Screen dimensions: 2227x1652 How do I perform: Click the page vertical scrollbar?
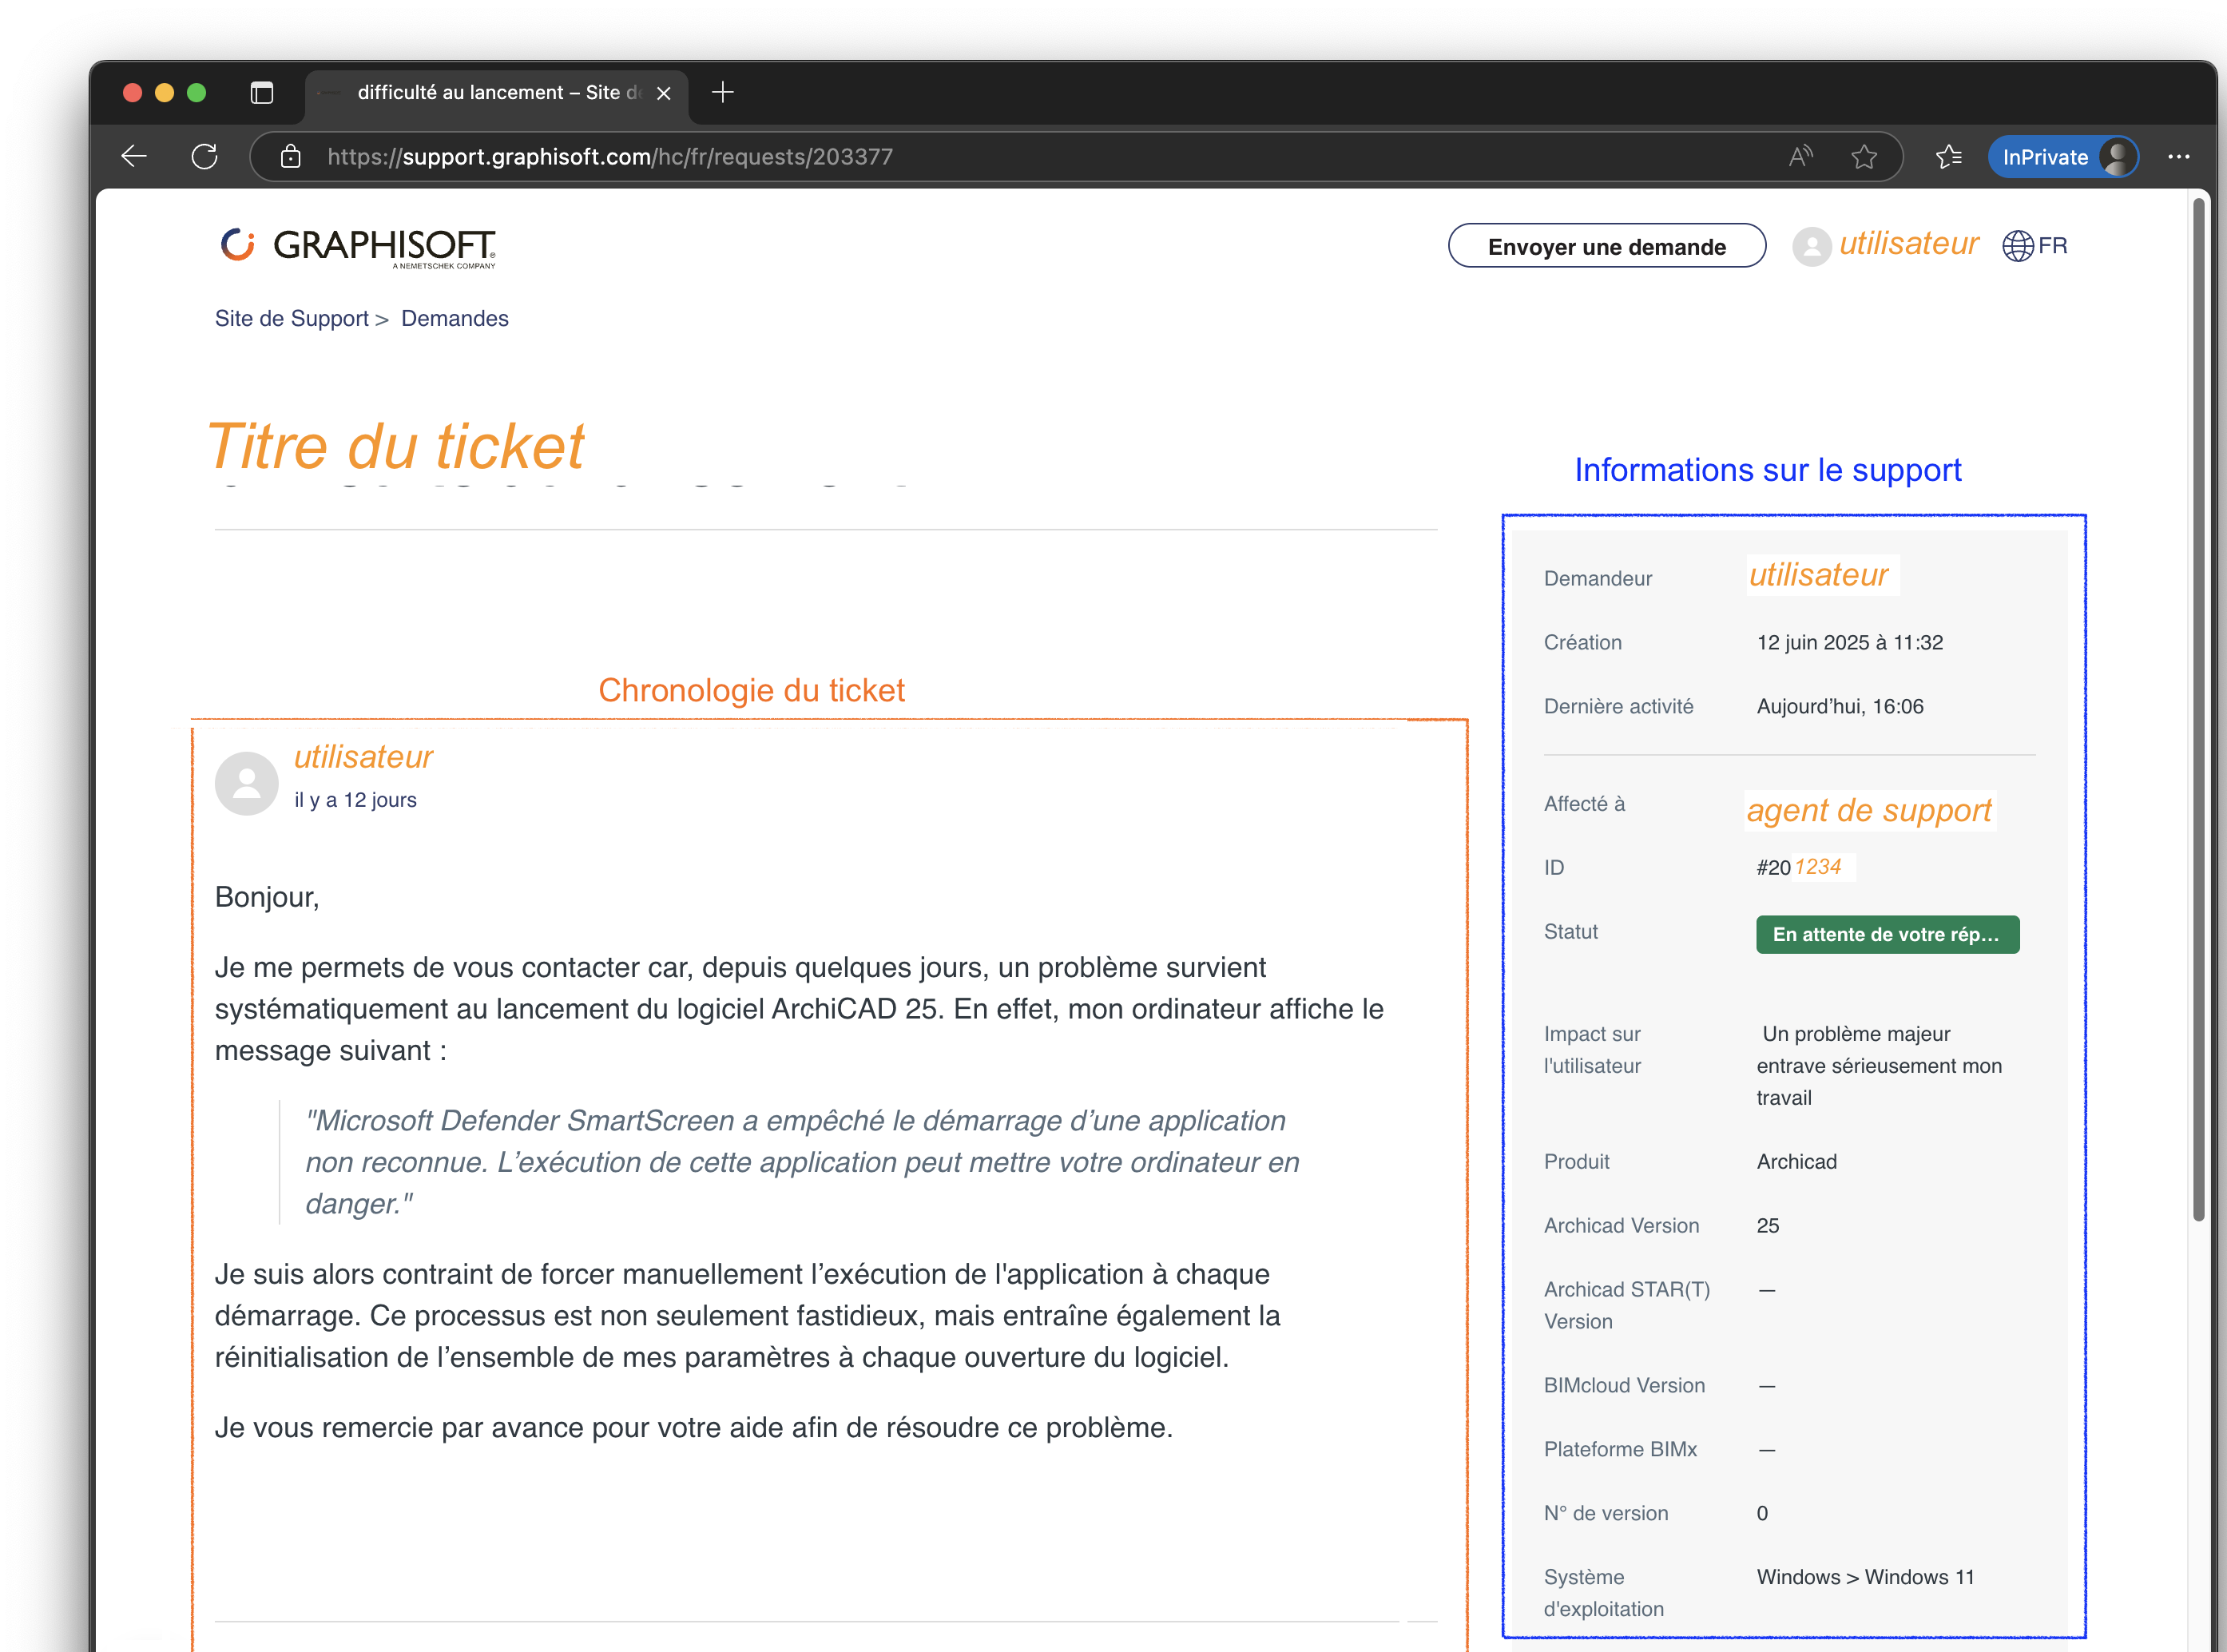(x=2198, y=709)
